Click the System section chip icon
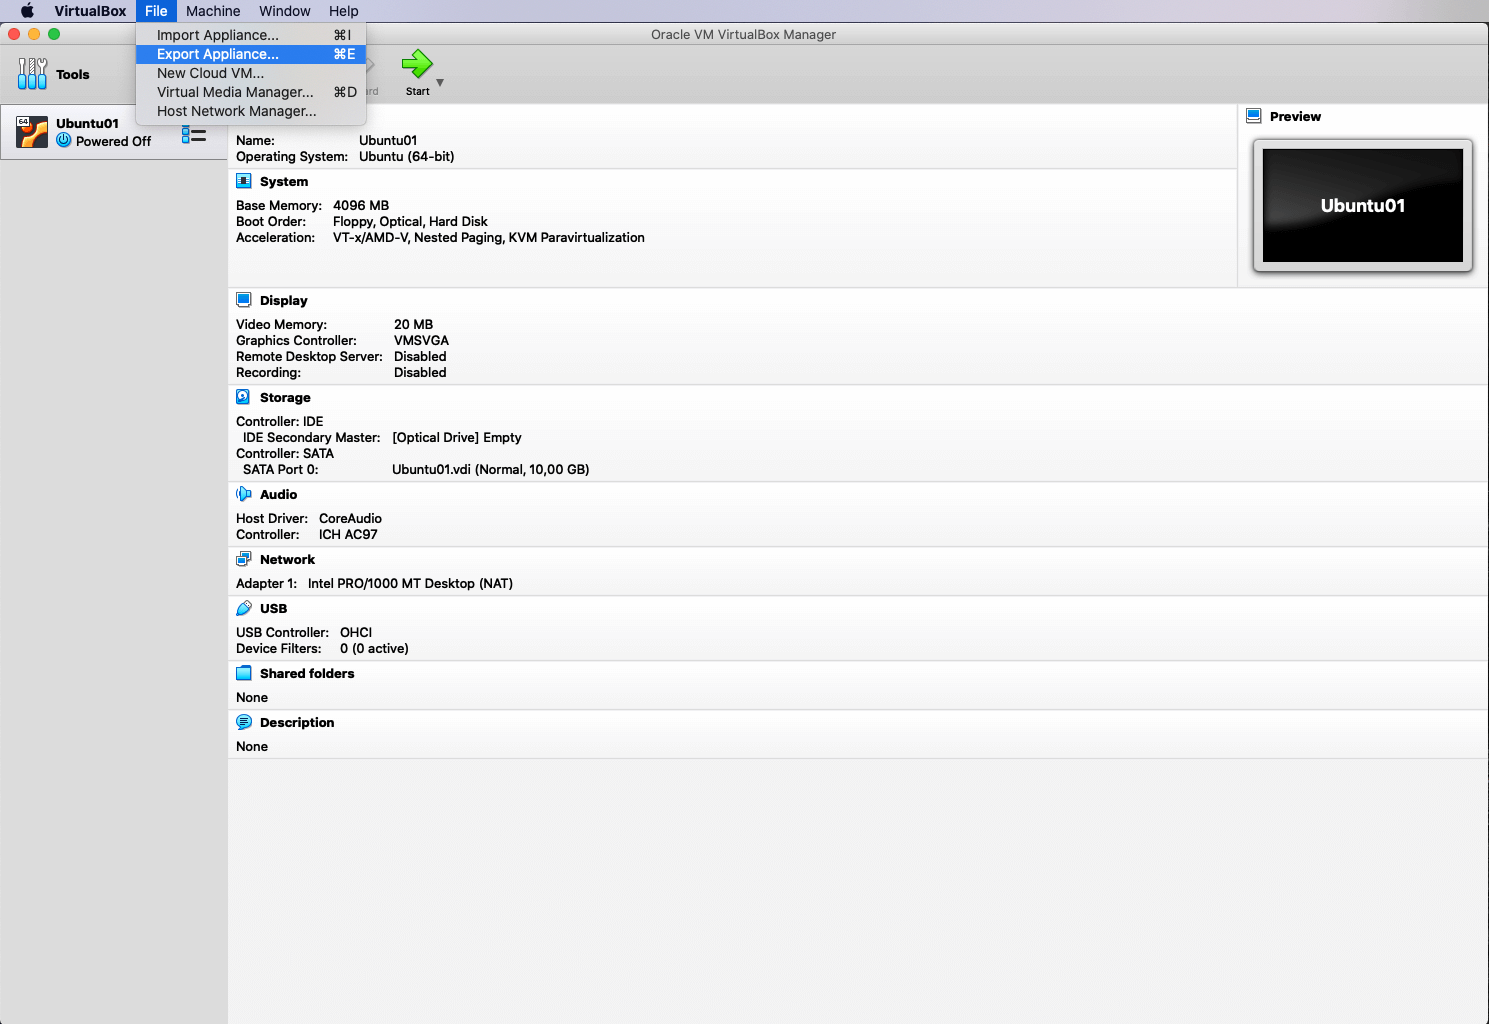The height and width of the screenshot is (1024, 1489). coord(244,181)
